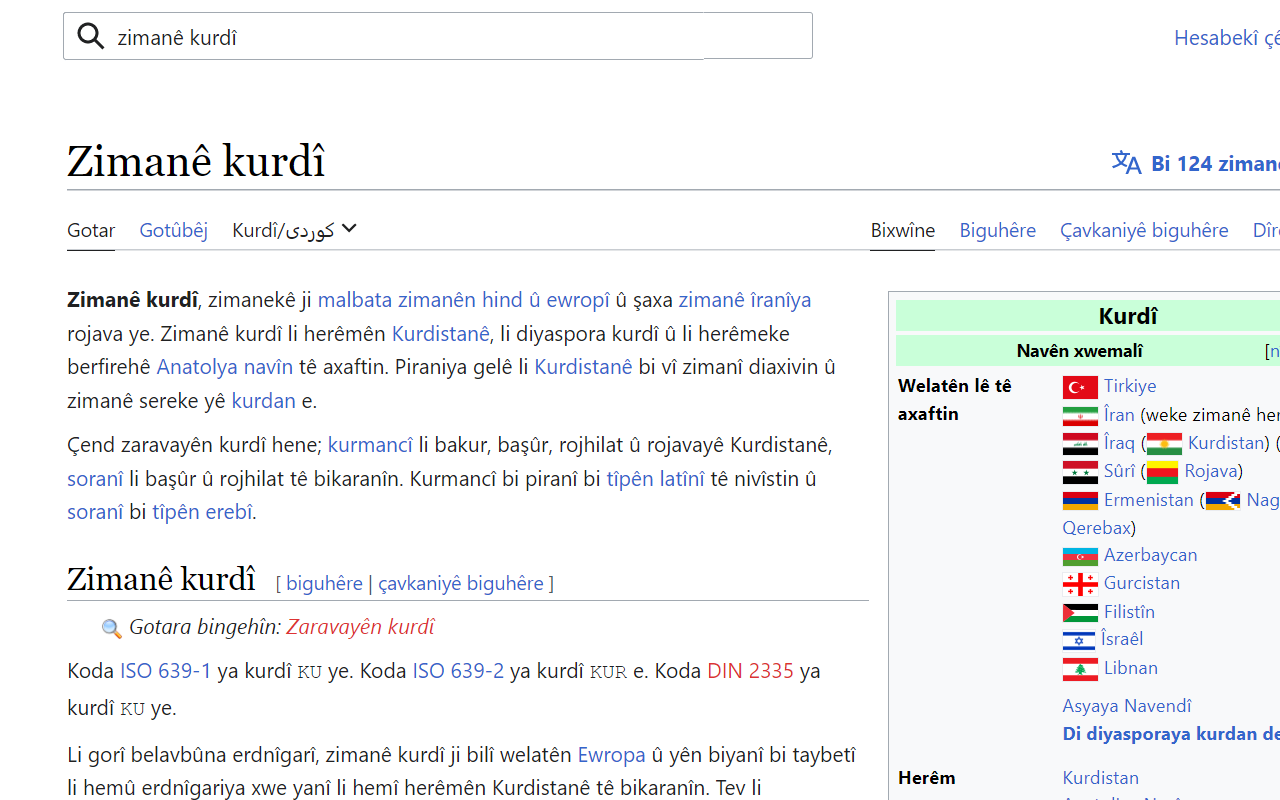Click the Rojava flag icon
Image resolution: width=1280 pixels, height=800 pixels.
pyautogui.click(x=1162, y=472)
